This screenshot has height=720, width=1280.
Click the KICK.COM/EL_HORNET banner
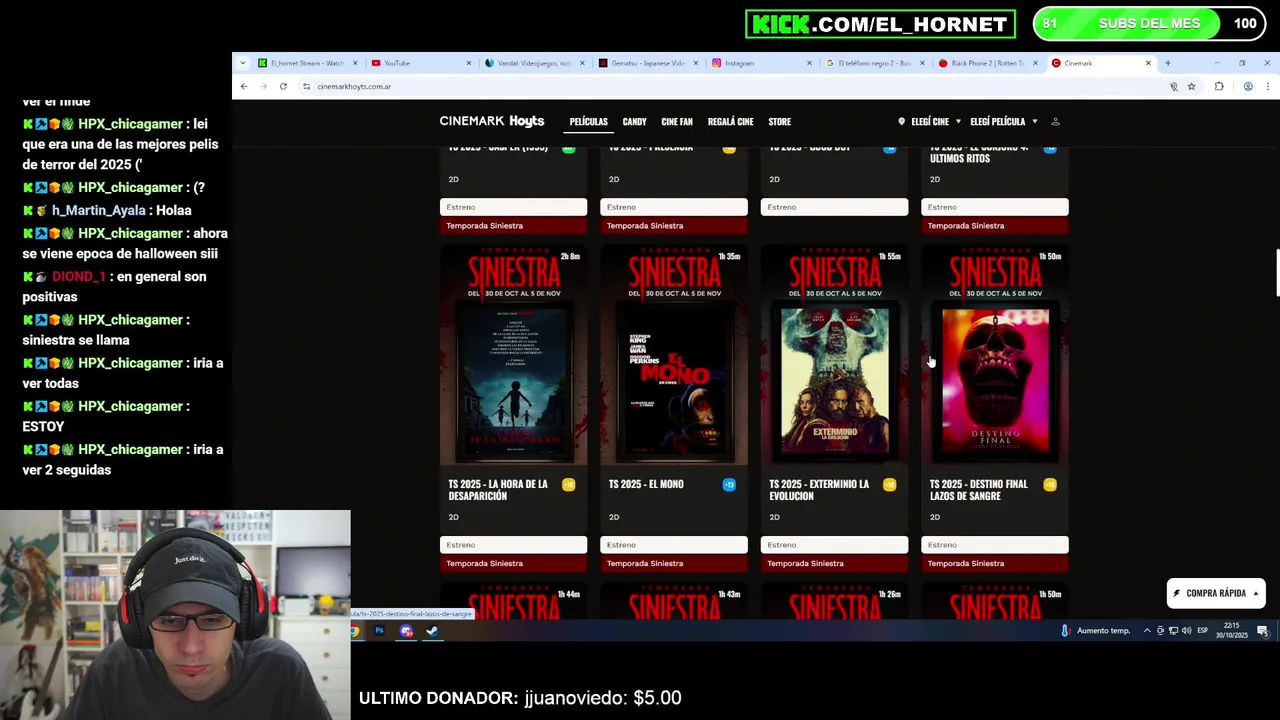pyautogui.click(x=880, y=24)
